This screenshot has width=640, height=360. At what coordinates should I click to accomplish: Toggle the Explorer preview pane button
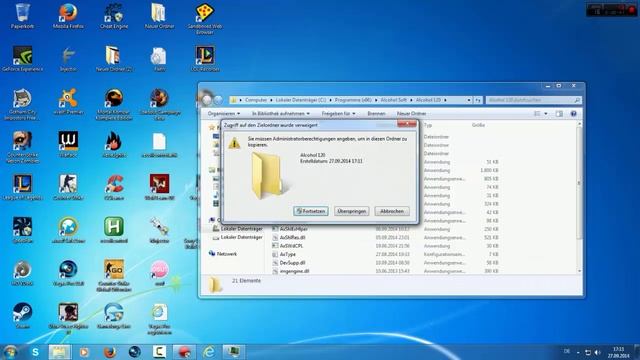coord(559,113)
